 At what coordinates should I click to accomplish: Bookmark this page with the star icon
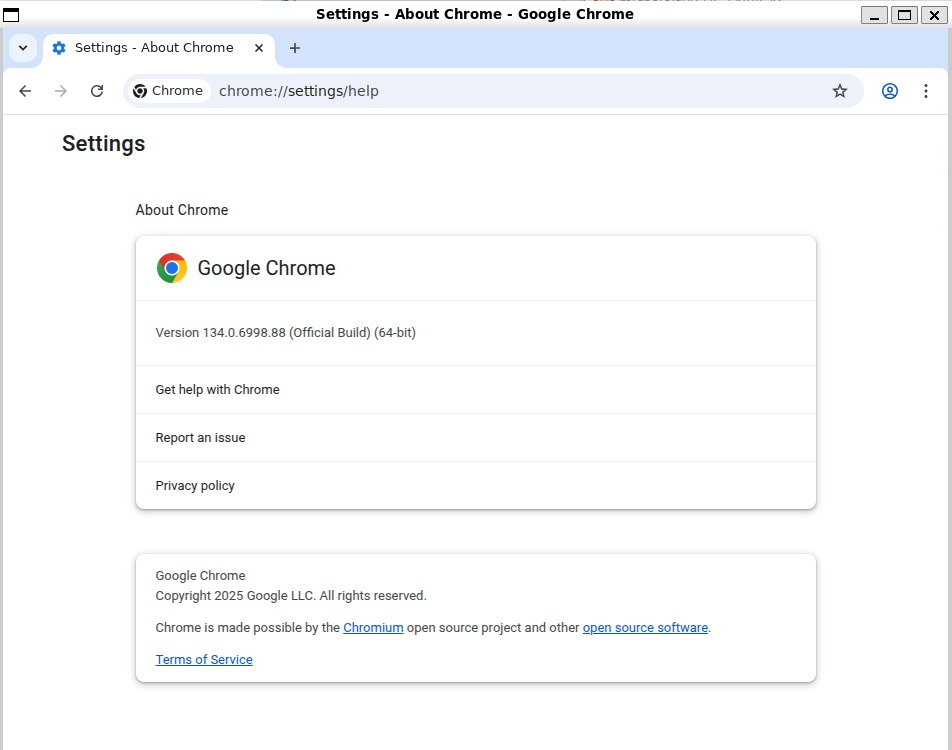(x=840, y=91)
